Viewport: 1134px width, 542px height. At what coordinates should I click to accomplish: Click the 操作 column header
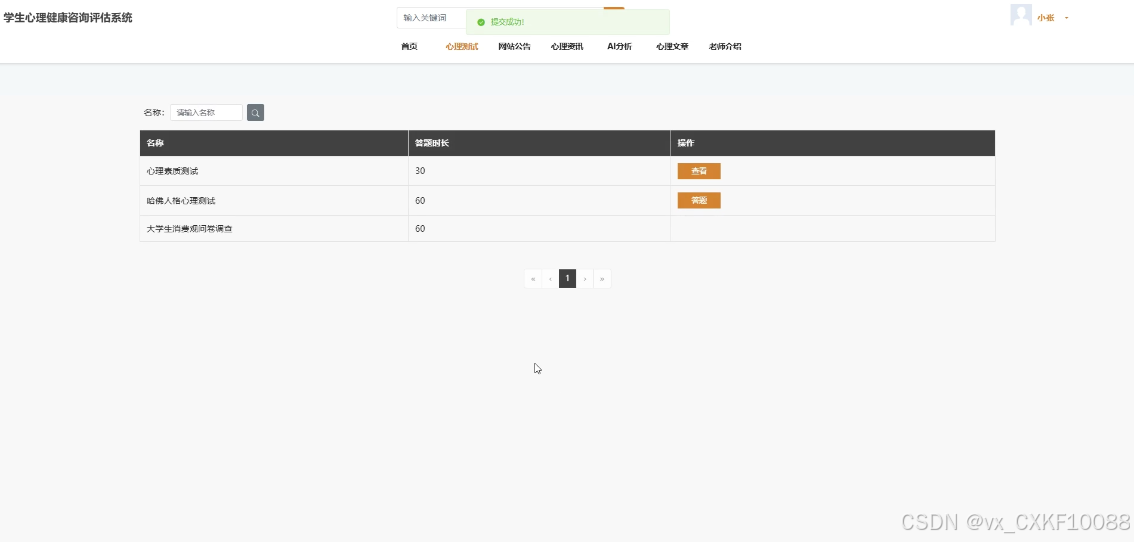832,143
